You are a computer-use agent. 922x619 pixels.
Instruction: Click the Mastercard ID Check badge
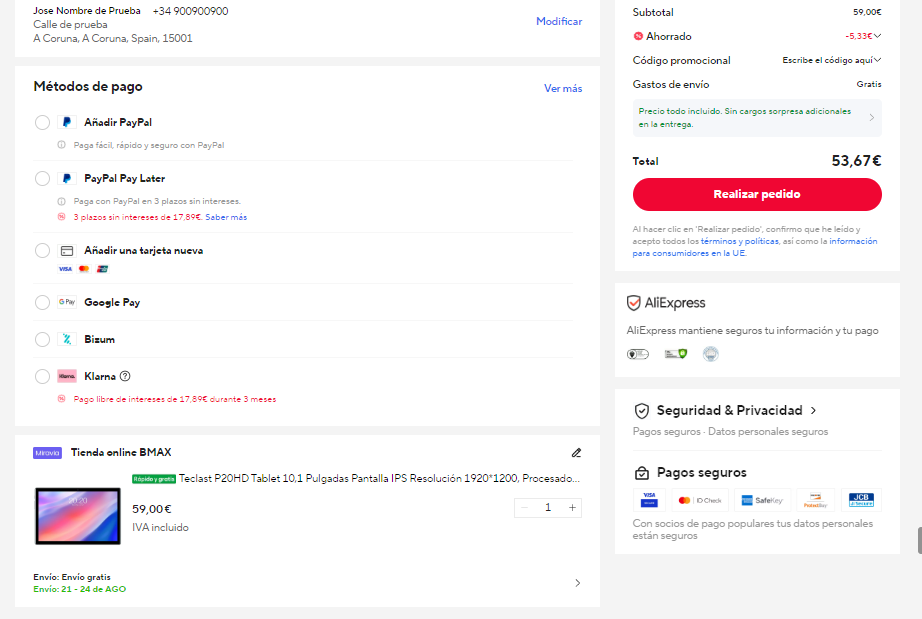[x=700, y=500]
